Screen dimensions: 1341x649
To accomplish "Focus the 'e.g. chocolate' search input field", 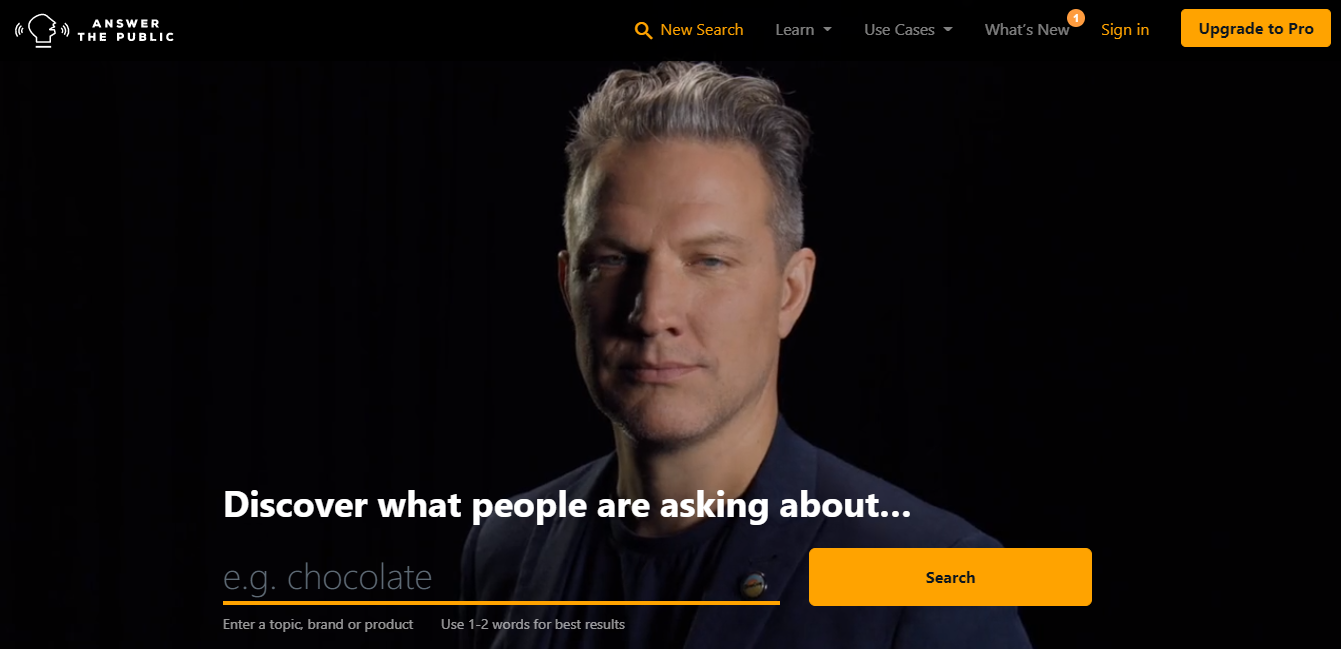I will click(x=501, y=577).
